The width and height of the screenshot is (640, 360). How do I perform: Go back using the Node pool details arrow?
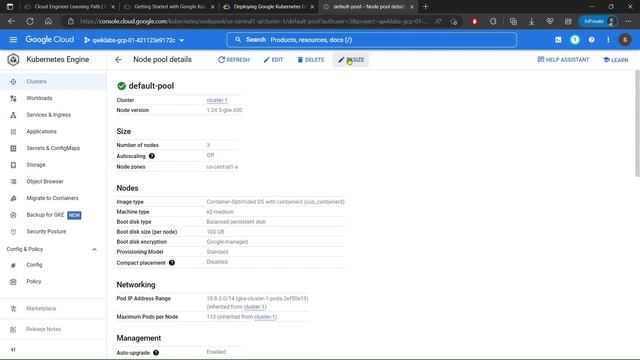coord(118,60)
